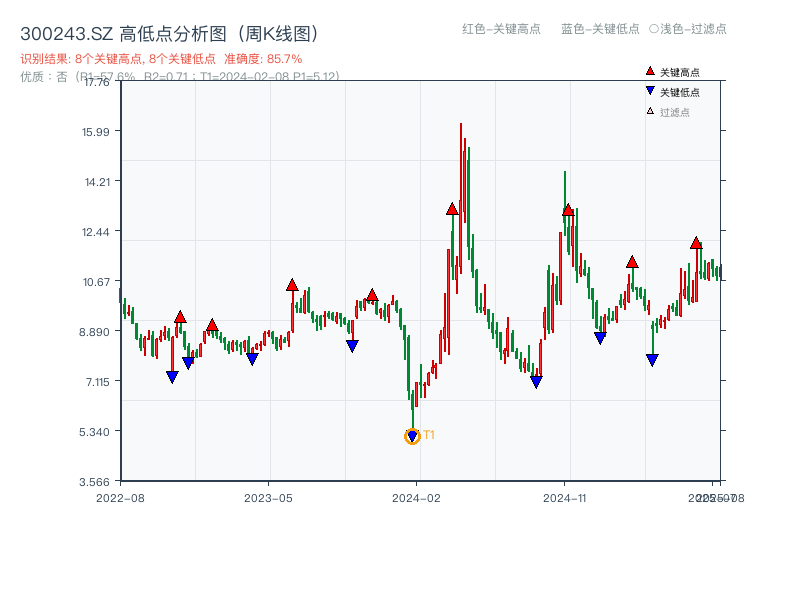Click the y-axis label 5.340

pos(94,433)
